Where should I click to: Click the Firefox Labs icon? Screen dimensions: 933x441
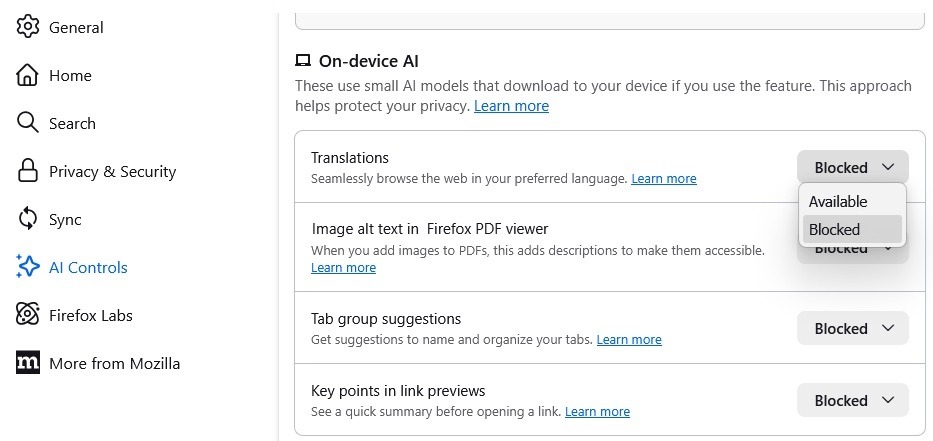click(x=28, y=315)
